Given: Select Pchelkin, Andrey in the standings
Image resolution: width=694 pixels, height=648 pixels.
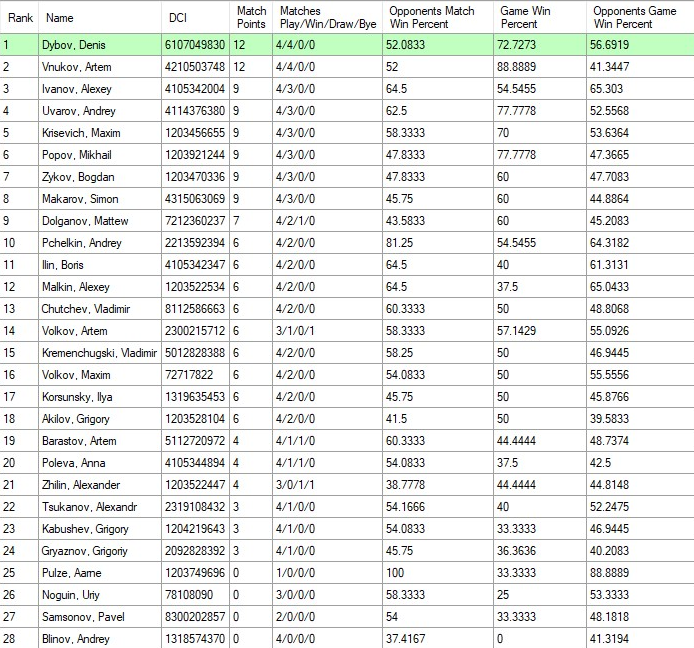Looking at the screenshot, I should (x=81, y=243).
